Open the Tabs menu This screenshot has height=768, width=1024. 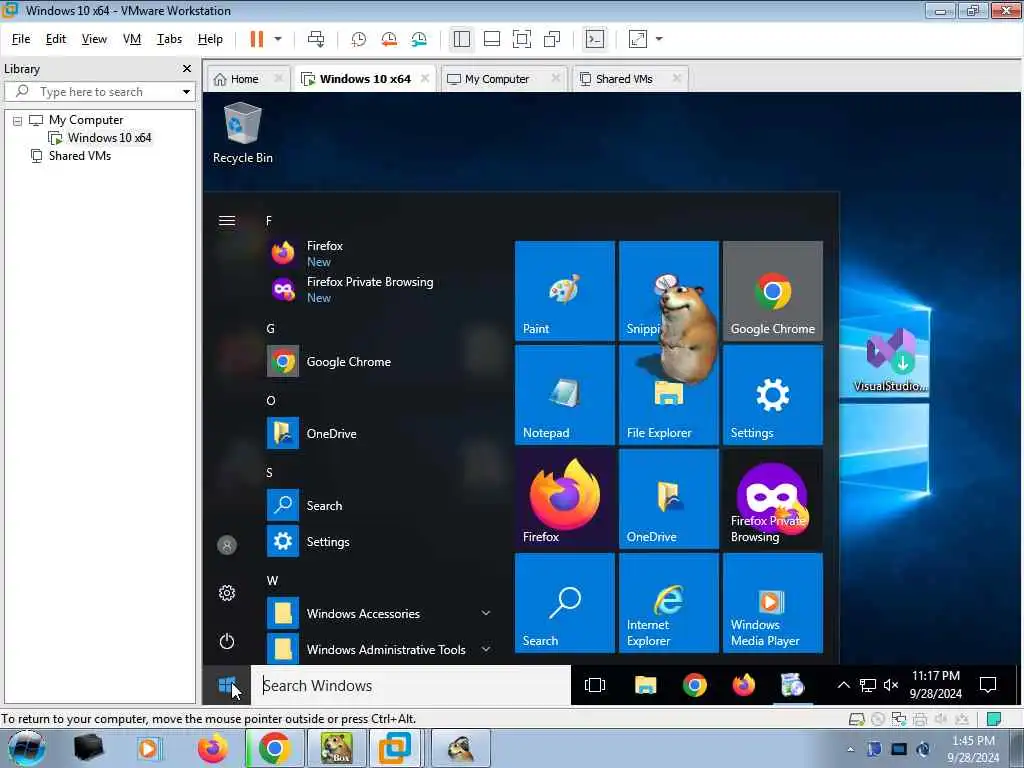(x=169, y=39)
